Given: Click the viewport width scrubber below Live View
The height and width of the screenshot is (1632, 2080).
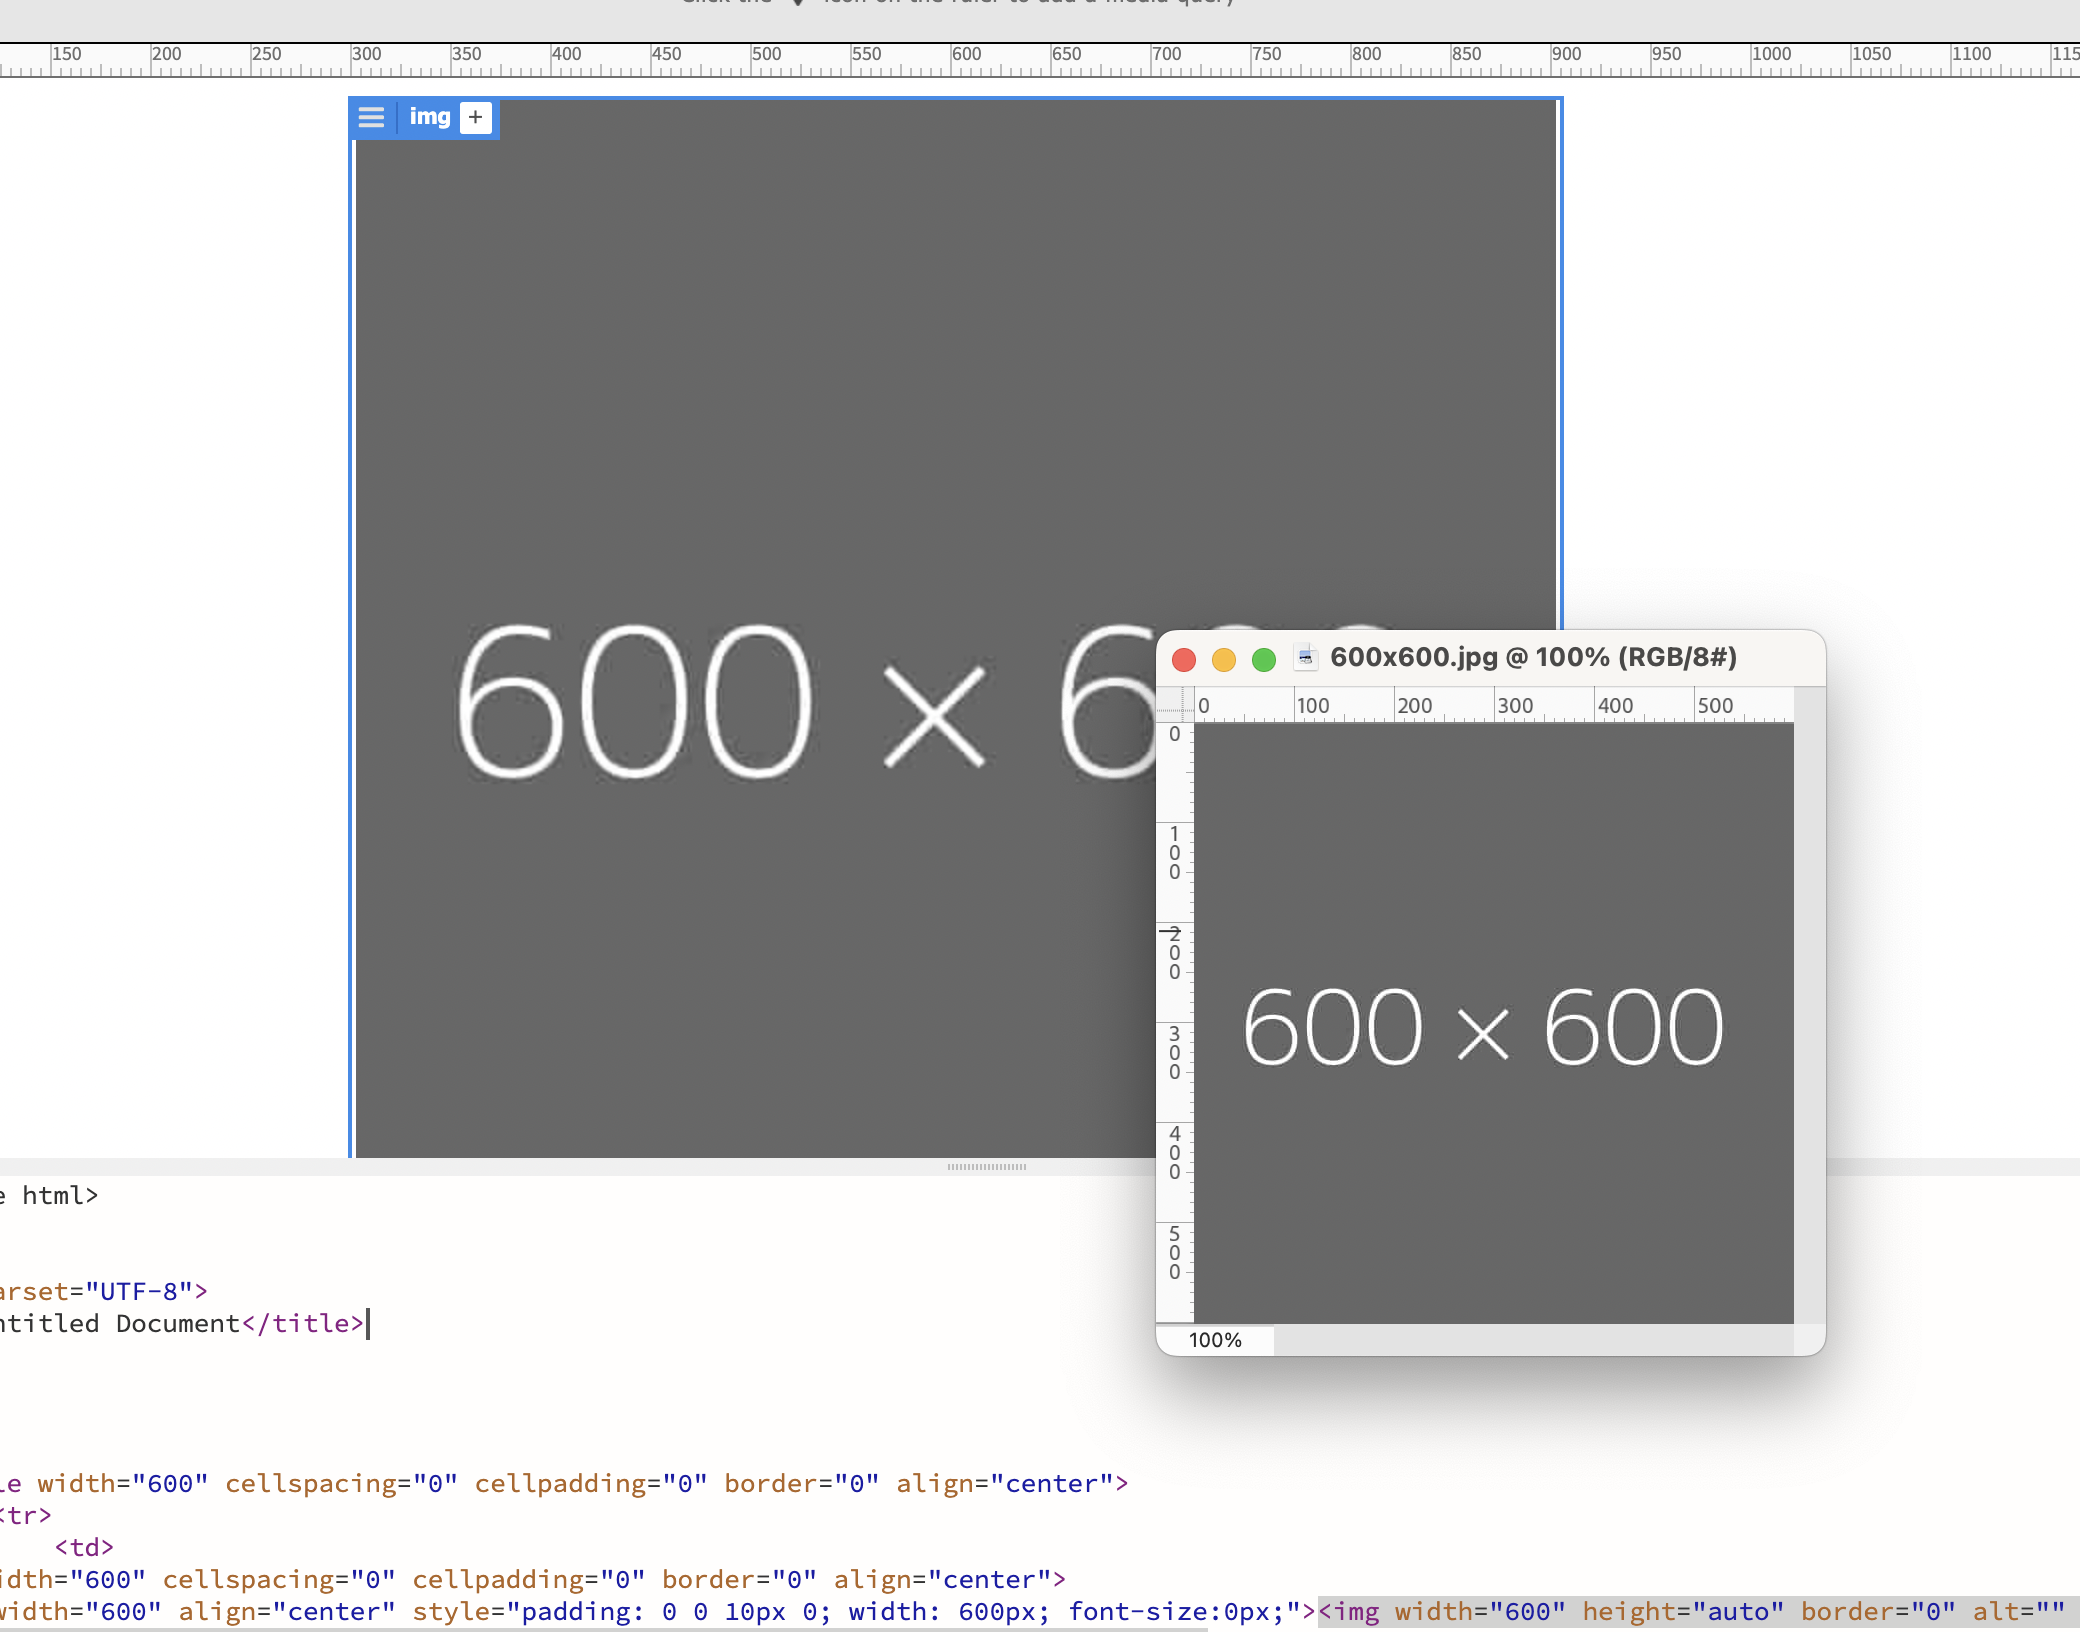Looking at the screenshot, I should coord(988,1166).
